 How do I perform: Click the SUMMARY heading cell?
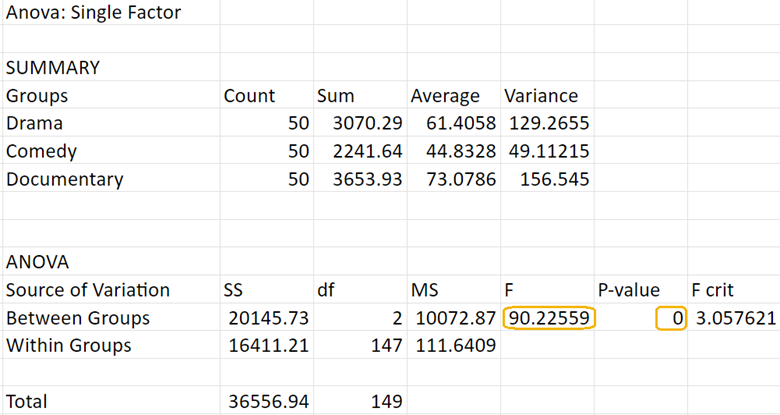coord(53,68)
